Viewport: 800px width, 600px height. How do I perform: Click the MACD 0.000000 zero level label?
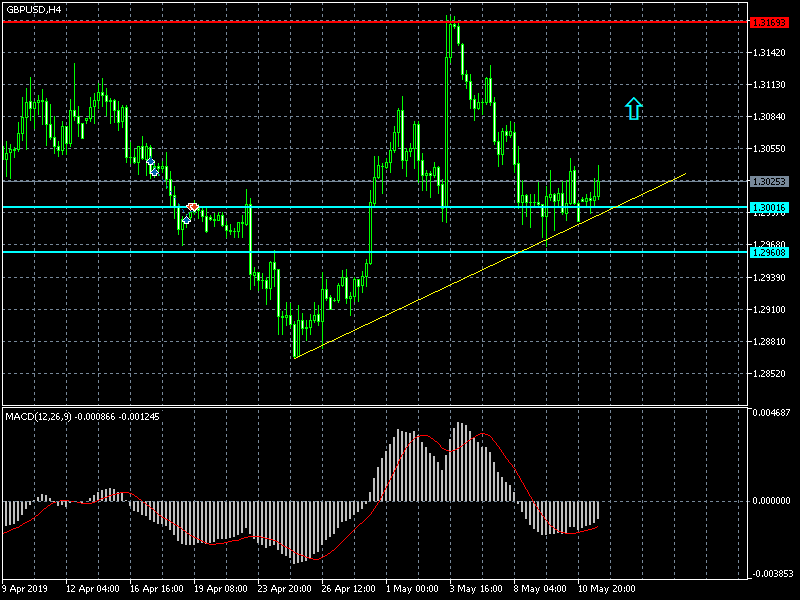pos(771,501)
